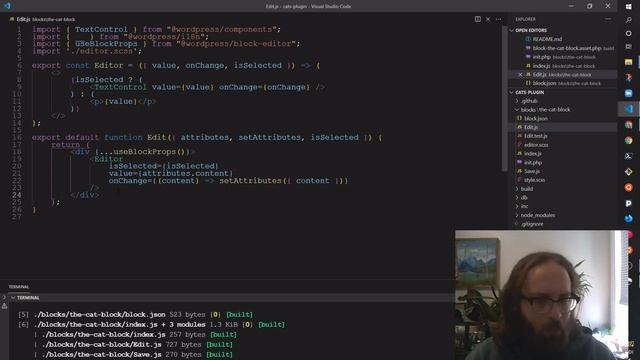The image size is (640, 360).
Task: Open the terminal app on taskbar
Action: [629, 156]
